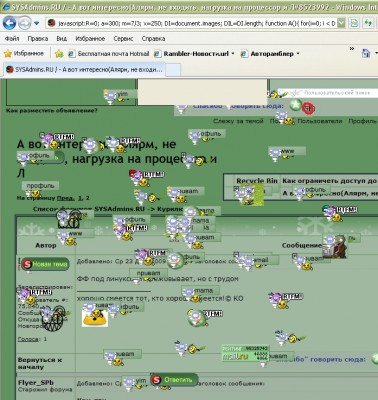Expand the Авторамблер dropdown arrow
Viewport: 378px width, 400px height.
coord(298,54)
